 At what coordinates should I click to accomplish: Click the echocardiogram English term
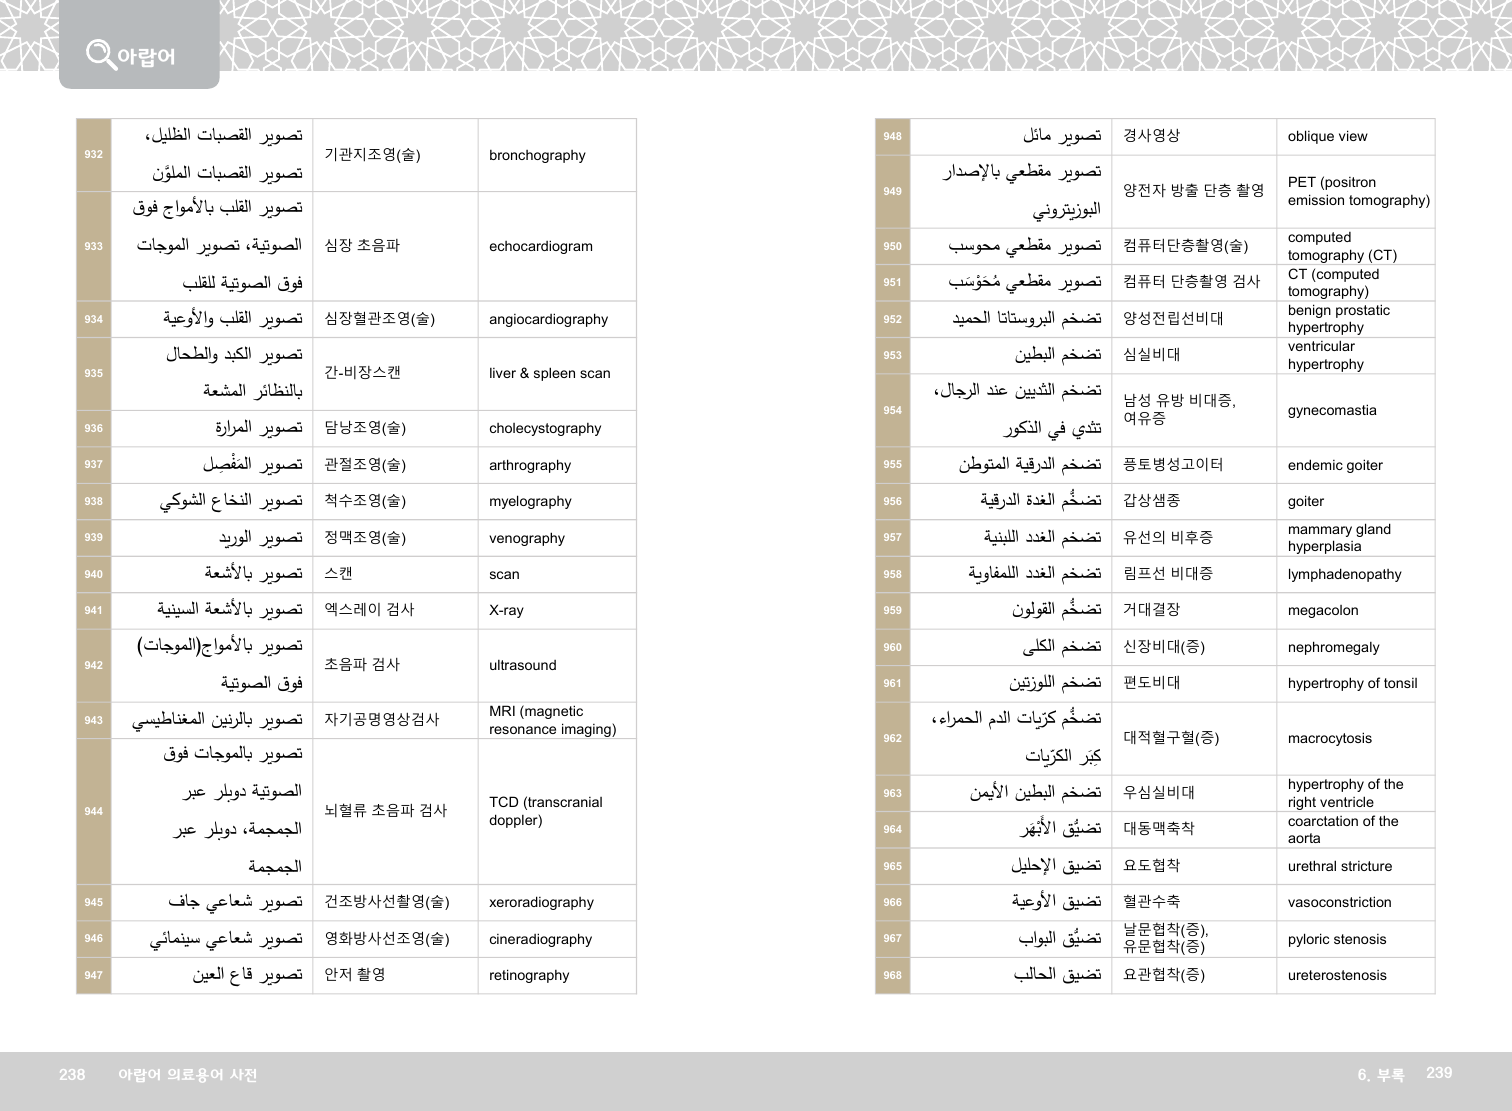pyautogui.click(x=540, y=247)
